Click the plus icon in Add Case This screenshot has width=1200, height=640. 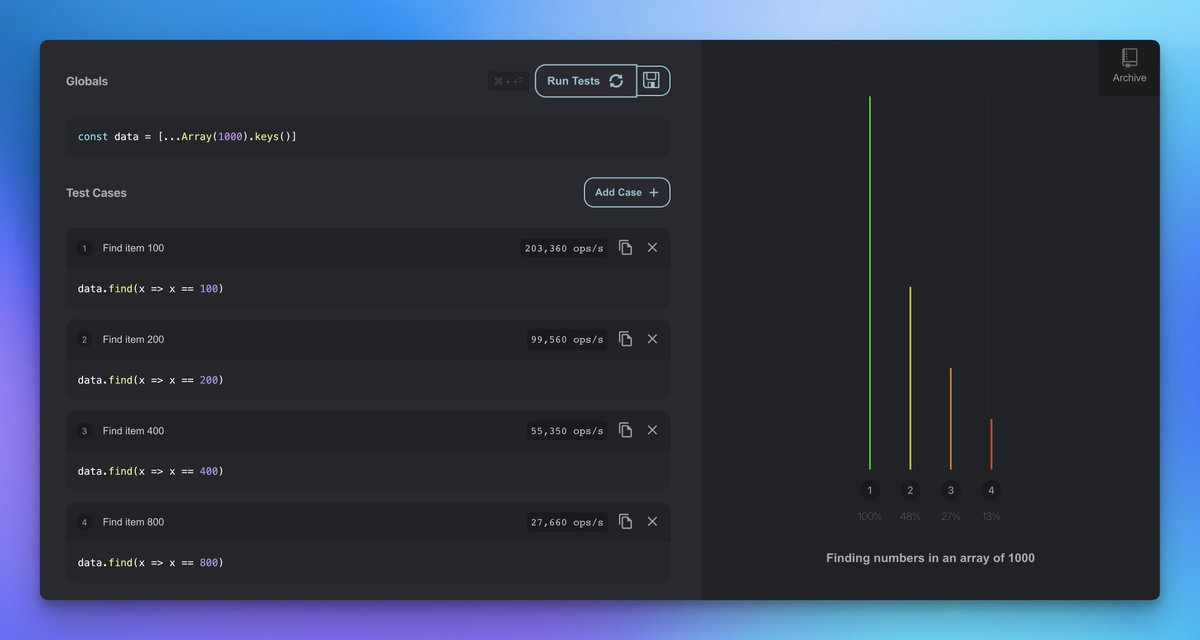[654, 192]
